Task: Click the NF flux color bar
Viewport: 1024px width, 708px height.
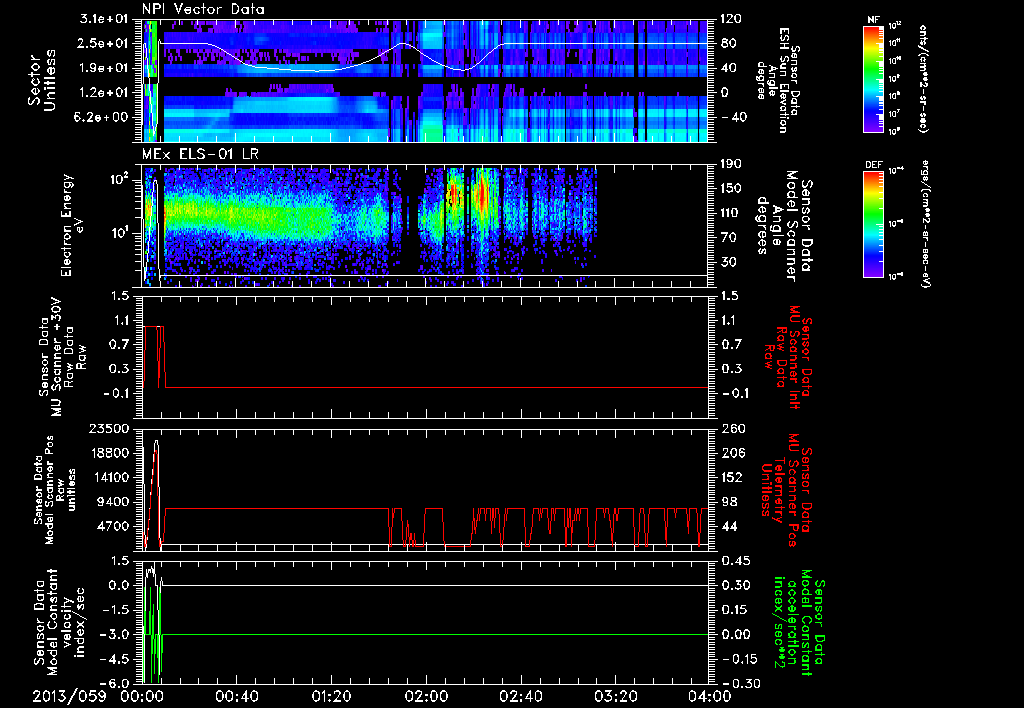Action: (873, 78)
